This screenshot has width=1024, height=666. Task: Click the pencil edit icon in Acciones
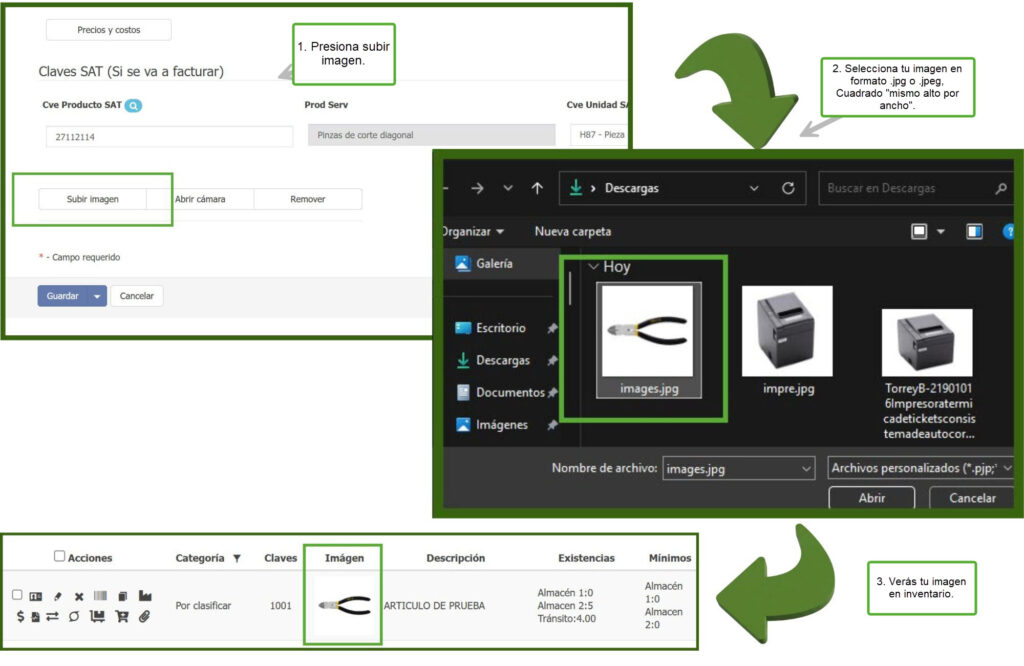[x=57, y=596]
